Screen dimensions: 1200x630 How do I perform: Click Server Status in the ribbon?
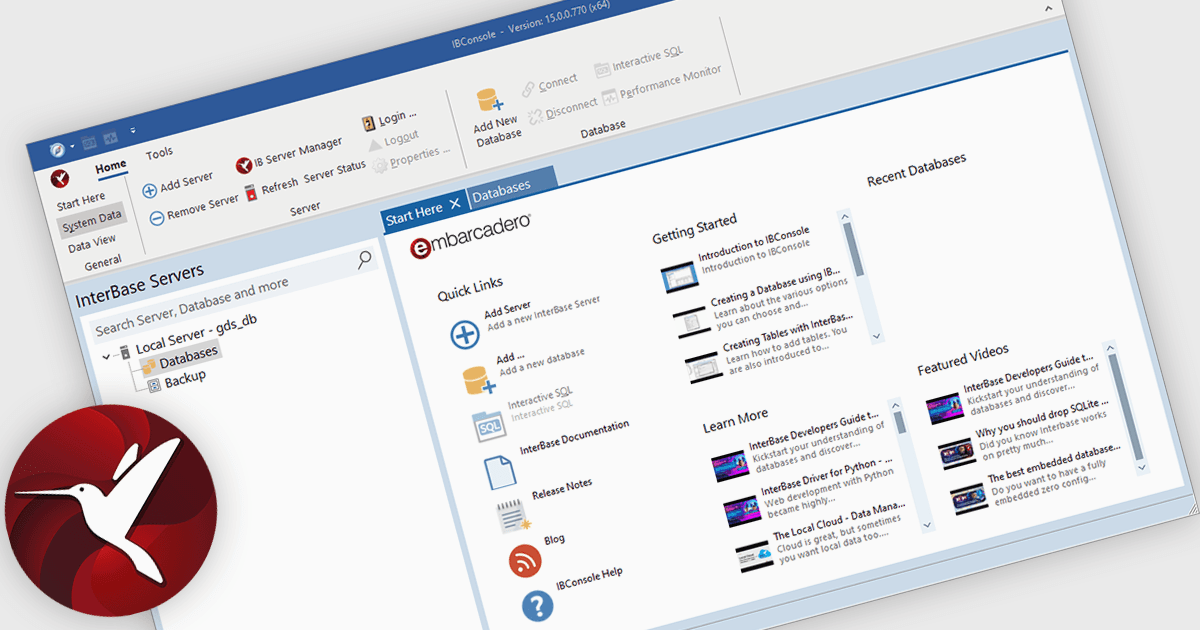click(335, 171)
